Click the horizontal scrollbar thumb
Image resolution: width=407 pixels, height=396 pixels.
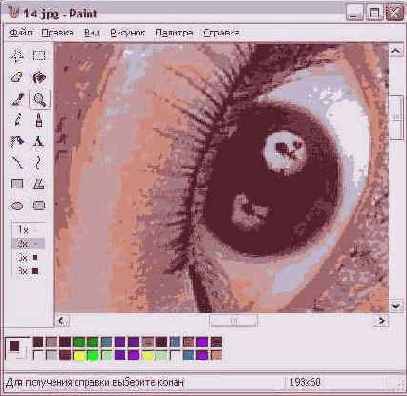click(233, 321)
